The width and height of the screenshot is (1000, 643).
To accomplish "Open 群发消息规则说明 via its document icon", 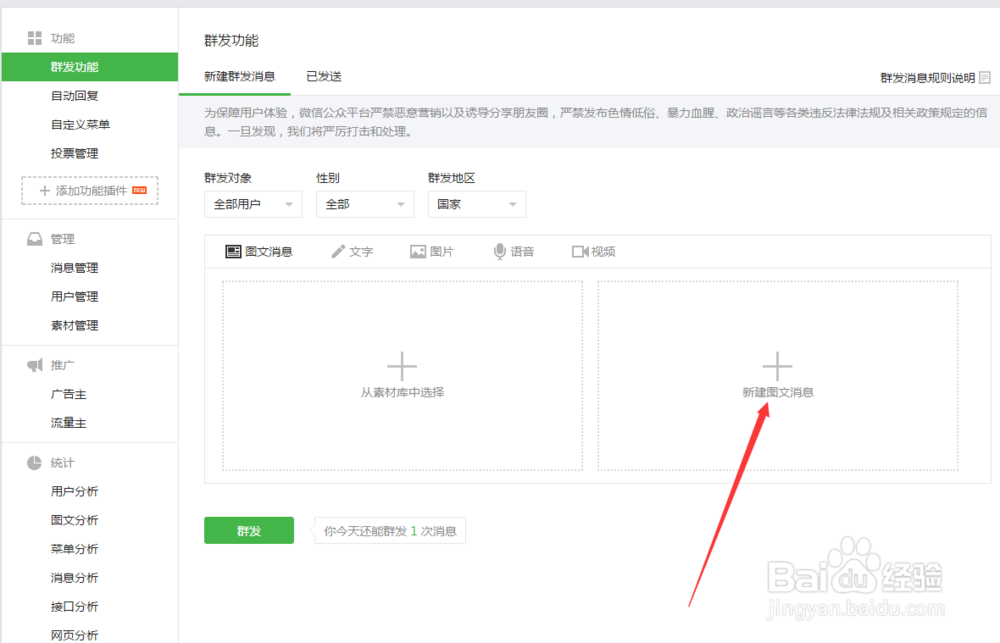I will click(x=987, y=76).
